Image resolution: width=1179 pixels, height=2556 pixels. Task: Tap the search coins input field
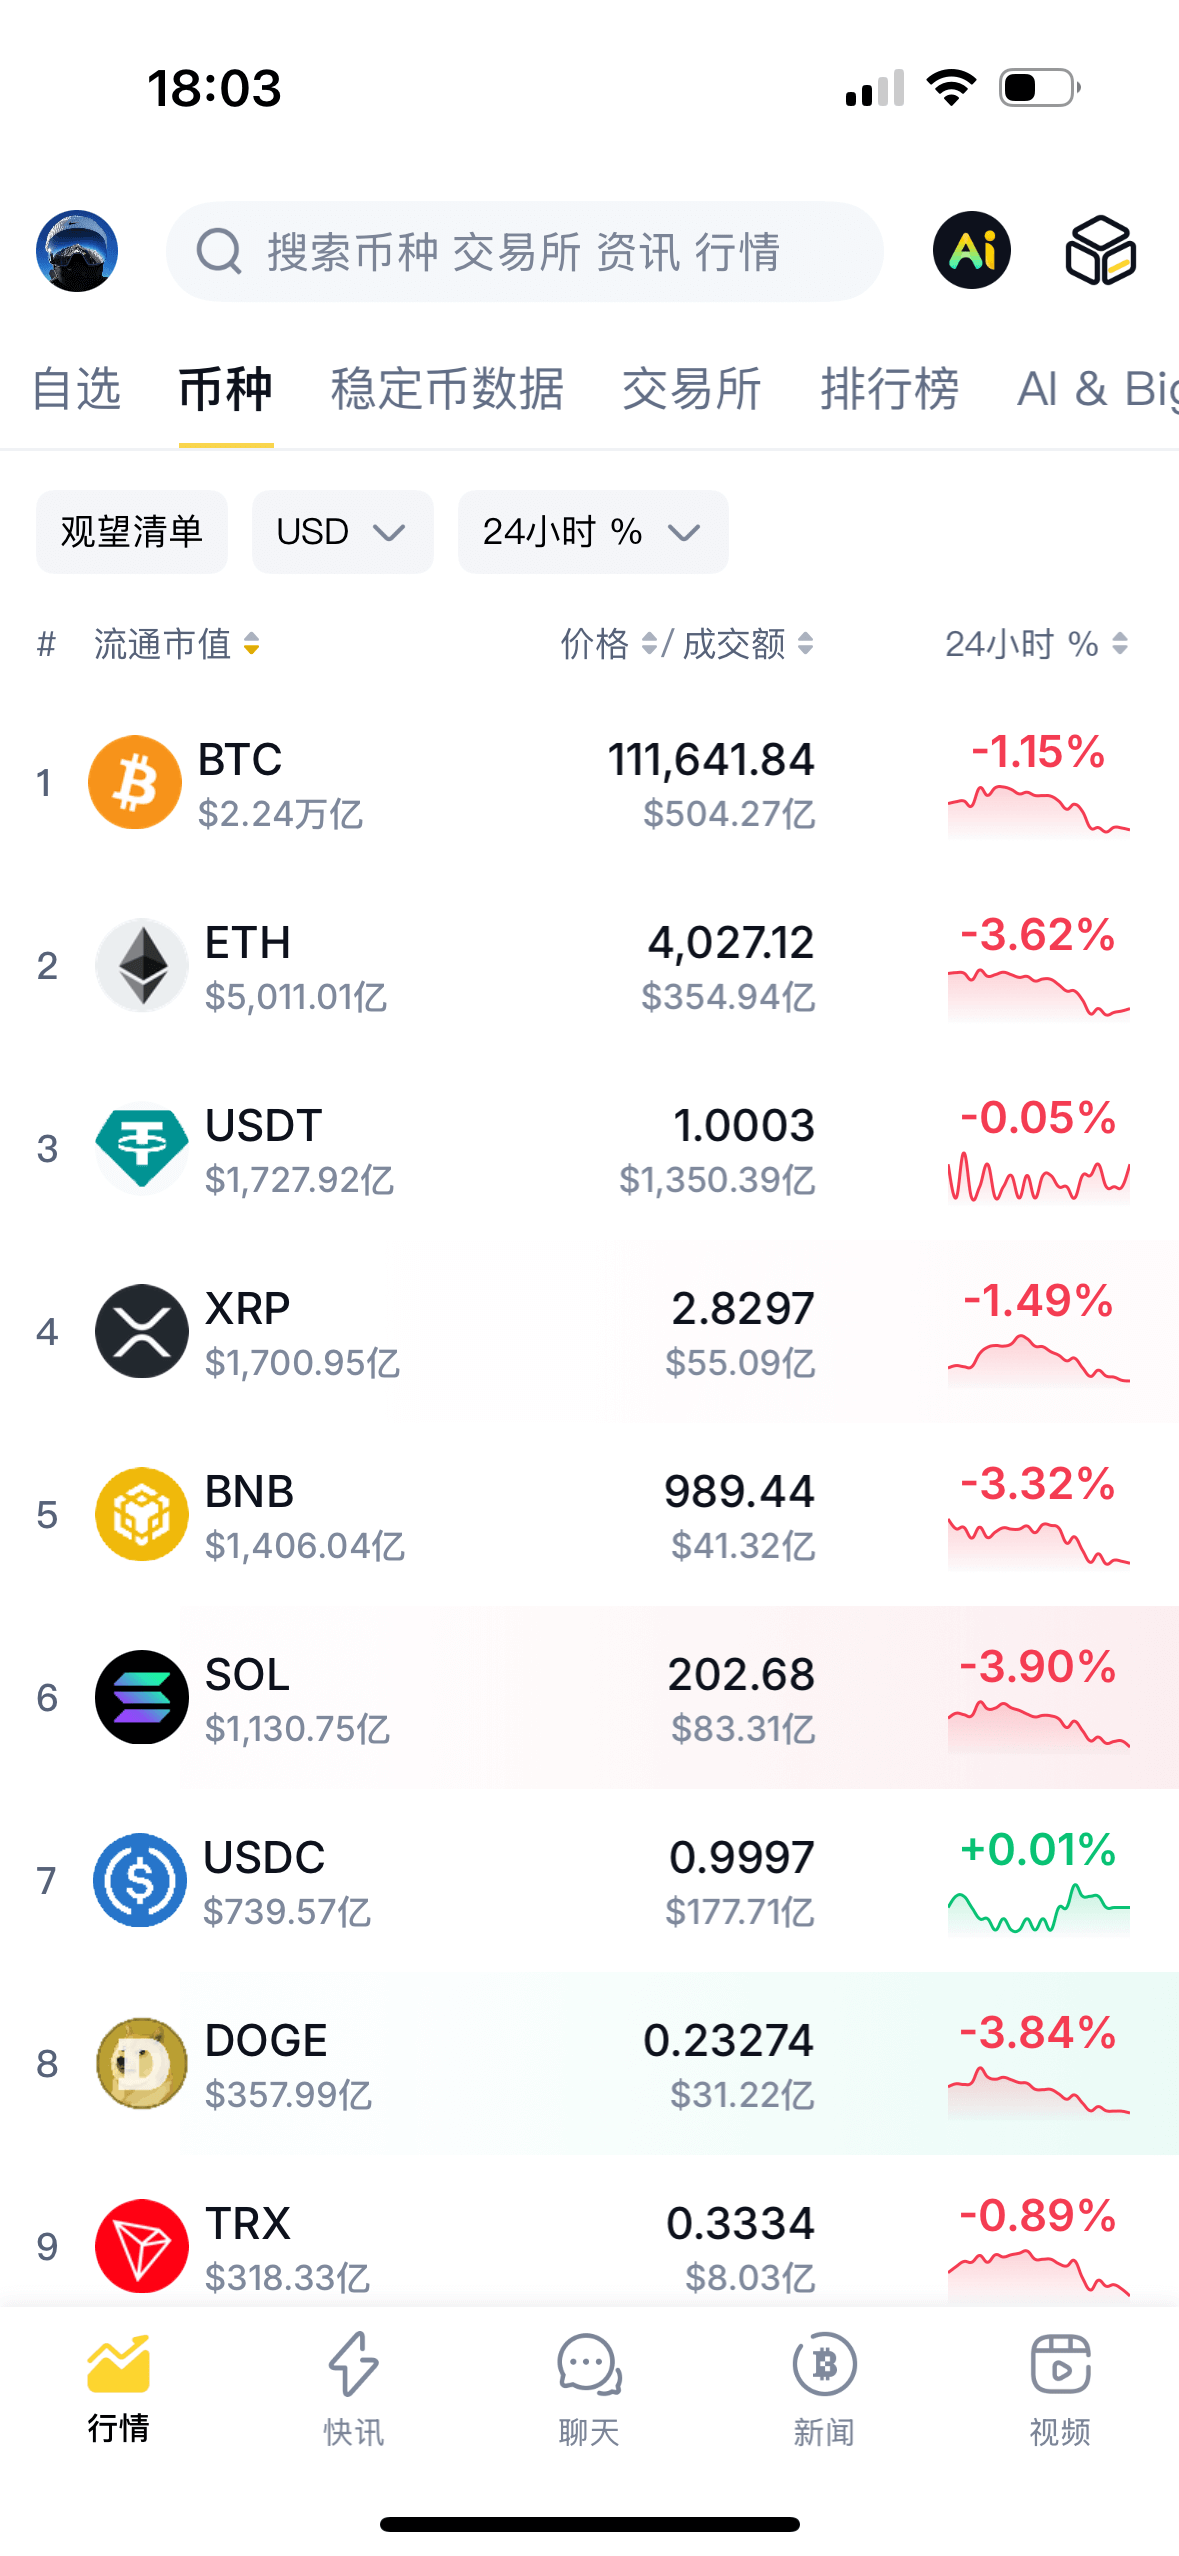click(525, 251)
